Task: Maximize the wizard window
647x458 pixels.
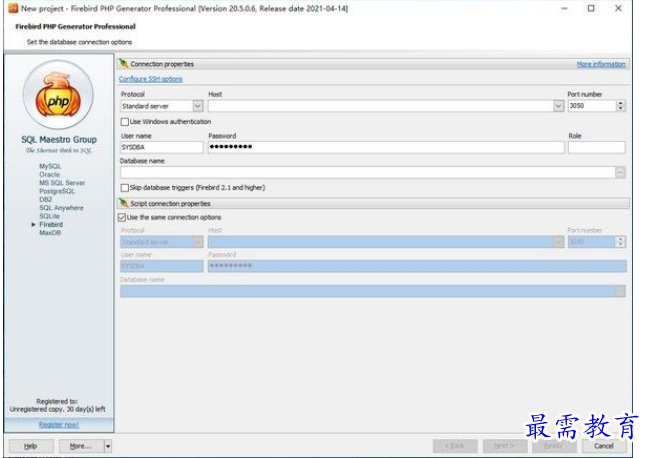Action: pos(591,8)
